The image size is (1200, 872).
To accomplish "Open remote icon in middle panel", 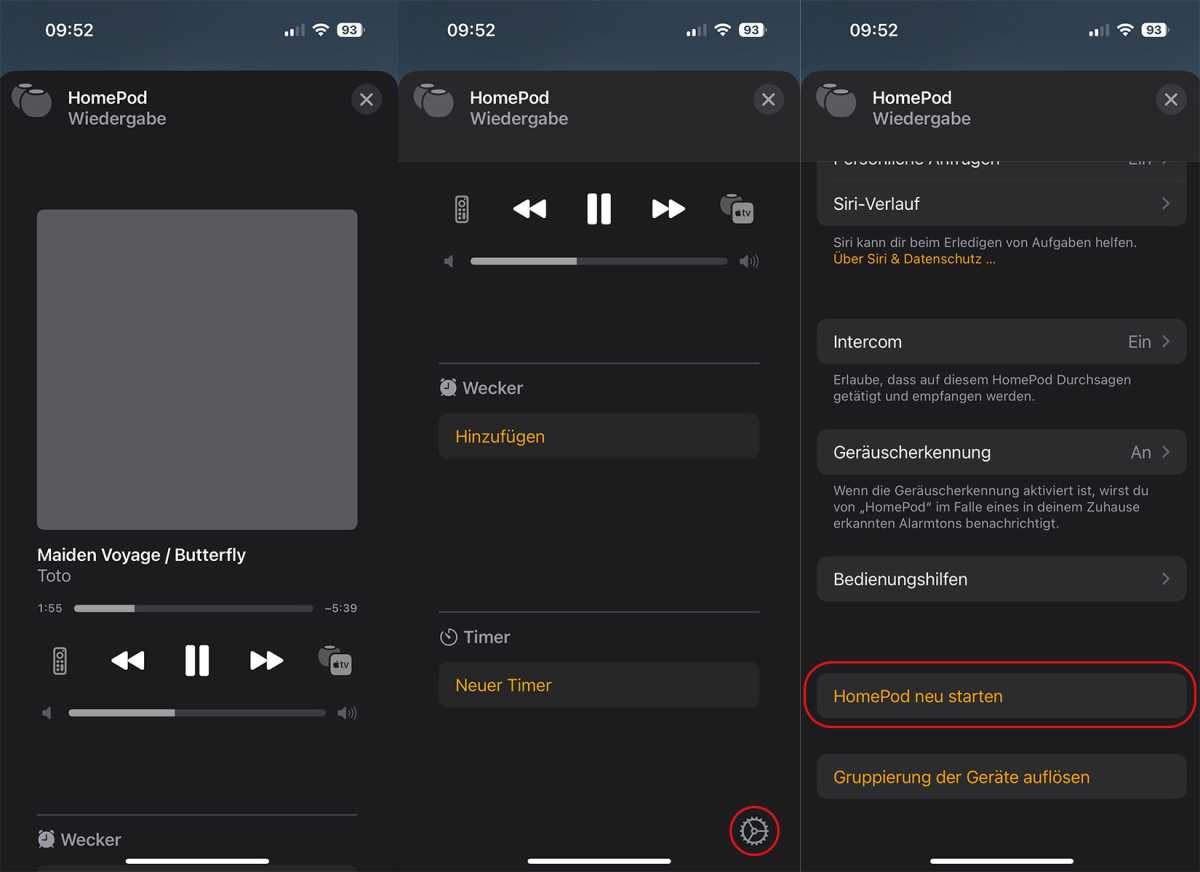I will (462, 208).
